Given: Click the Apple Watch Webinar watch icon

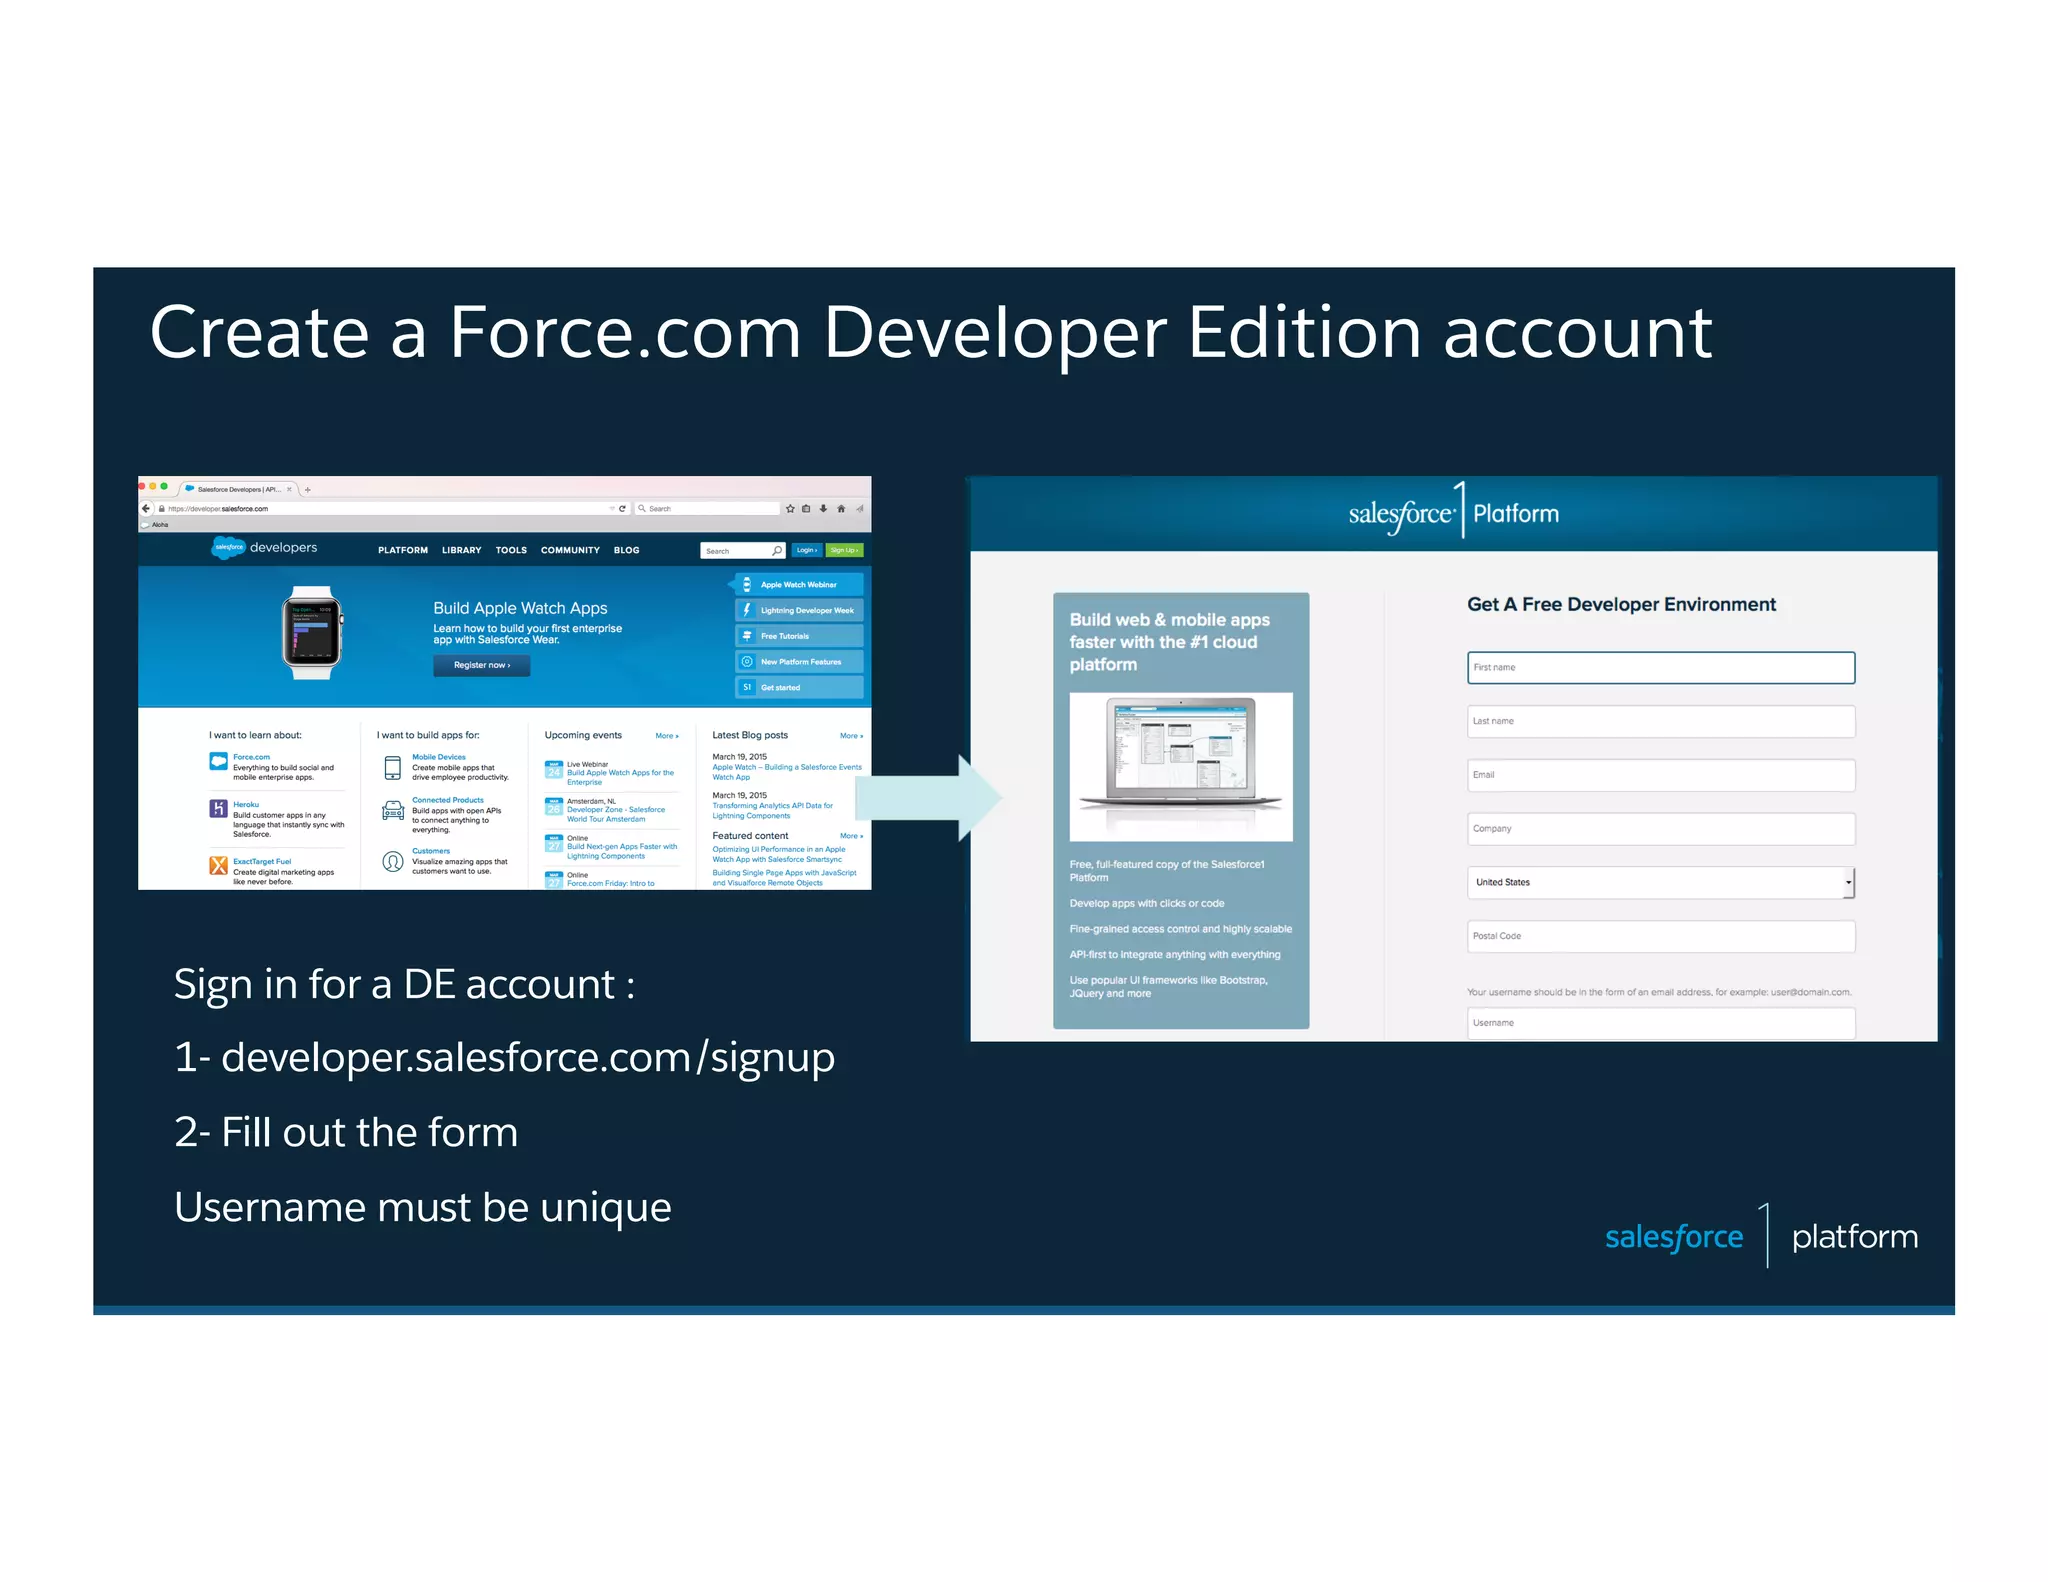Looking at the screenshot, I should click(x=747, y=584).
